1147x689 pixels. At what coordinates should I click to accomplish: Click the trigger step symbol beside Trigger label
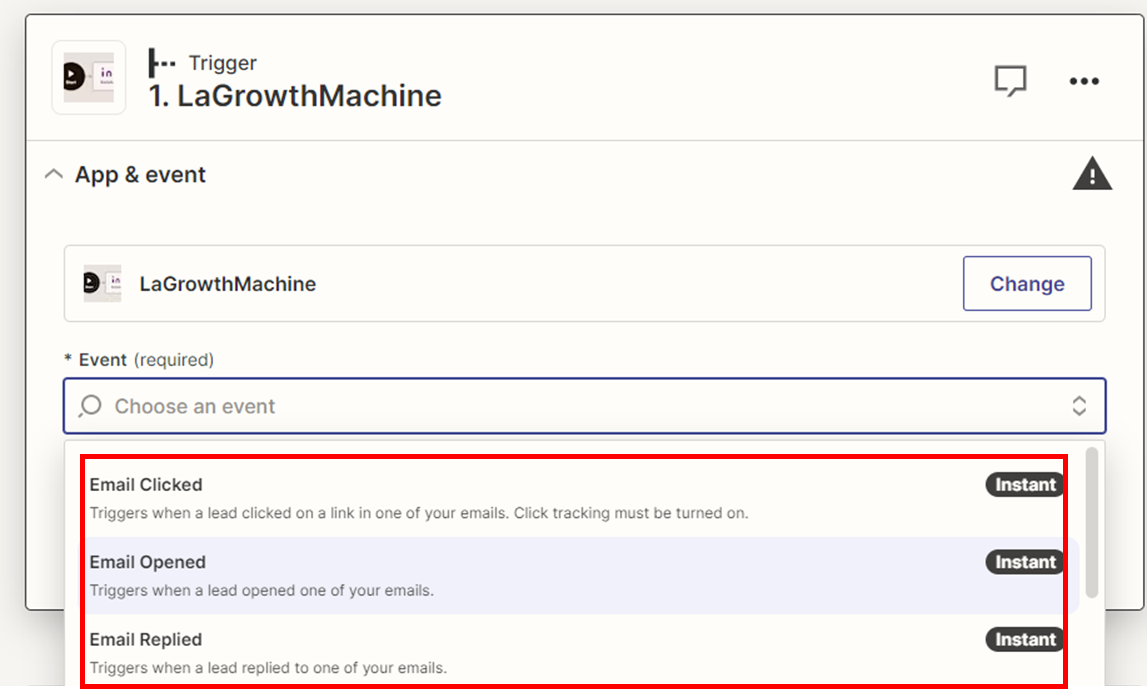(x=162, y=63)
